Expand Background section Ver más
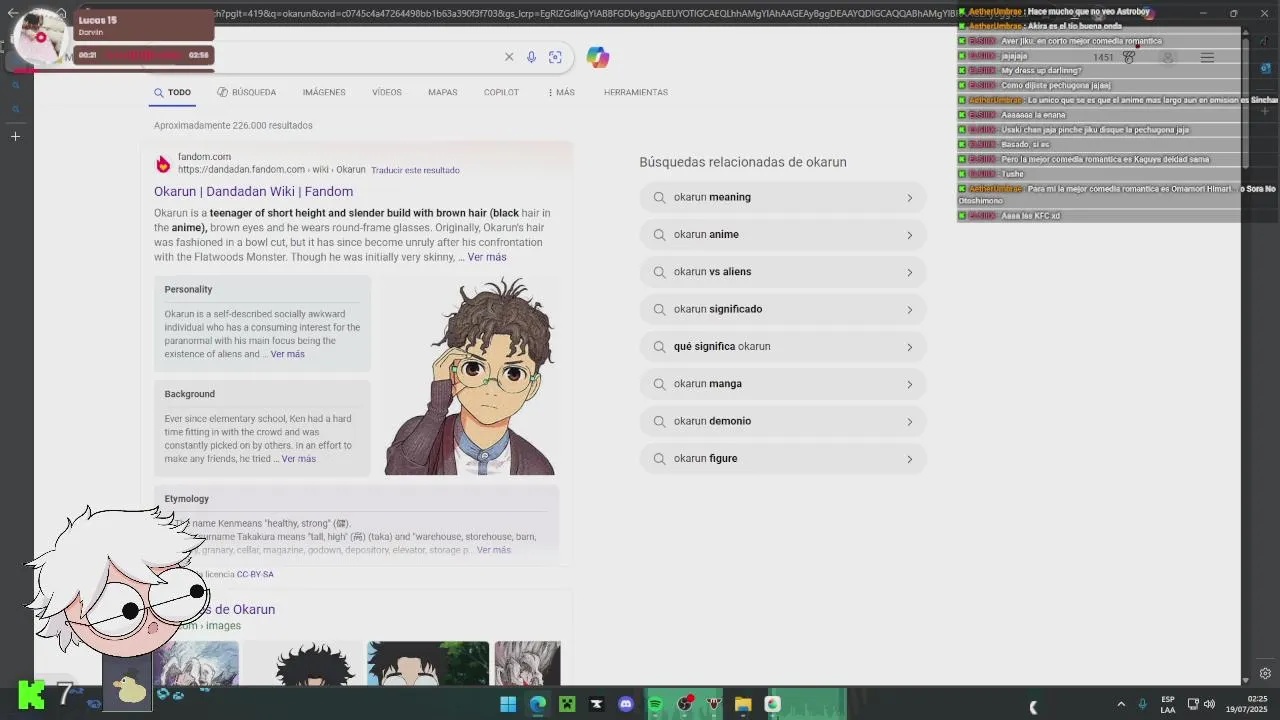The image size is (1280, 720). click(298, 459)
